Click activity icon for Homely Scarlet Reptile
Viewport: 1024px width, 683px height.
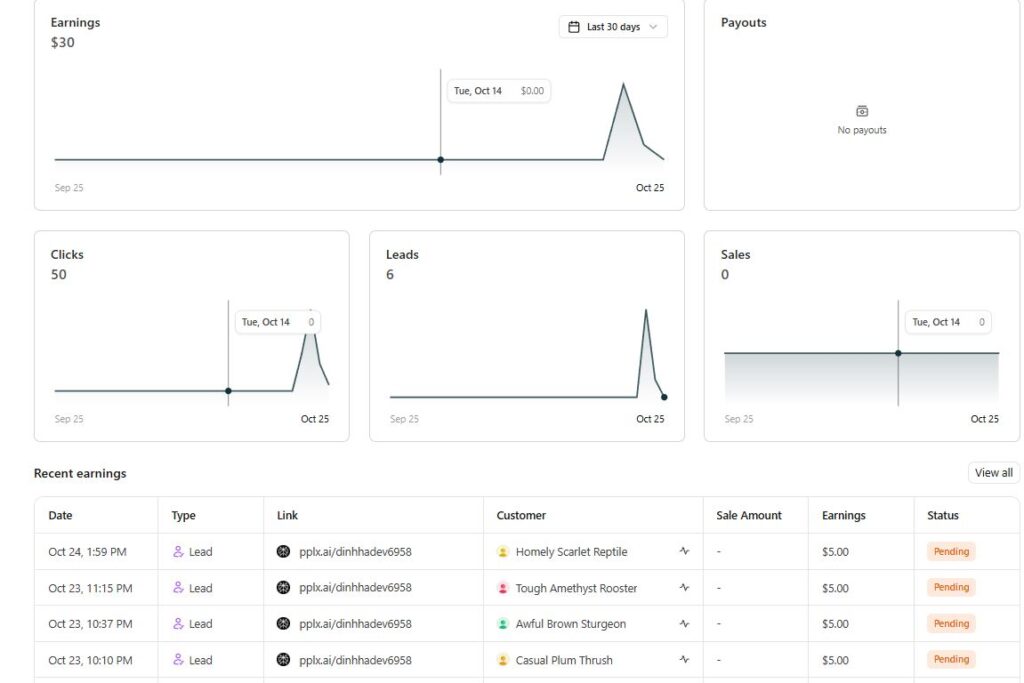coord(684,551)
